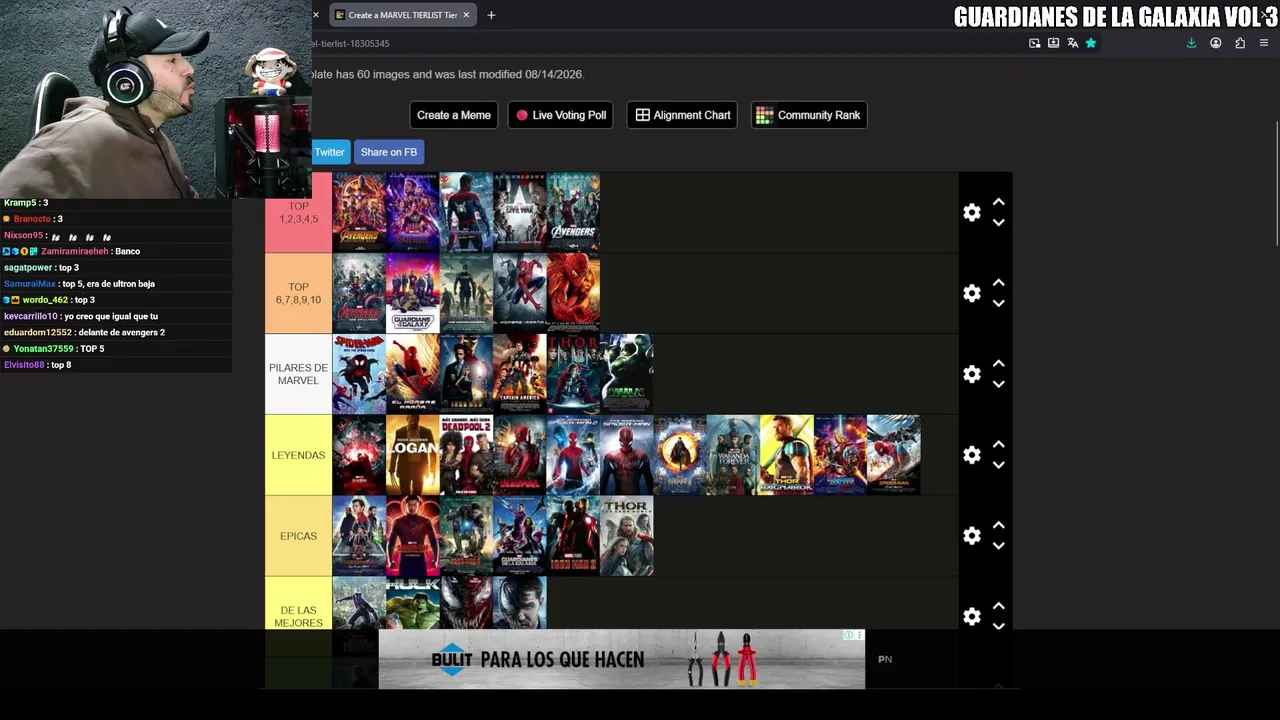
Task: Open the browser hamburger menu
Action: point(1264,43)
